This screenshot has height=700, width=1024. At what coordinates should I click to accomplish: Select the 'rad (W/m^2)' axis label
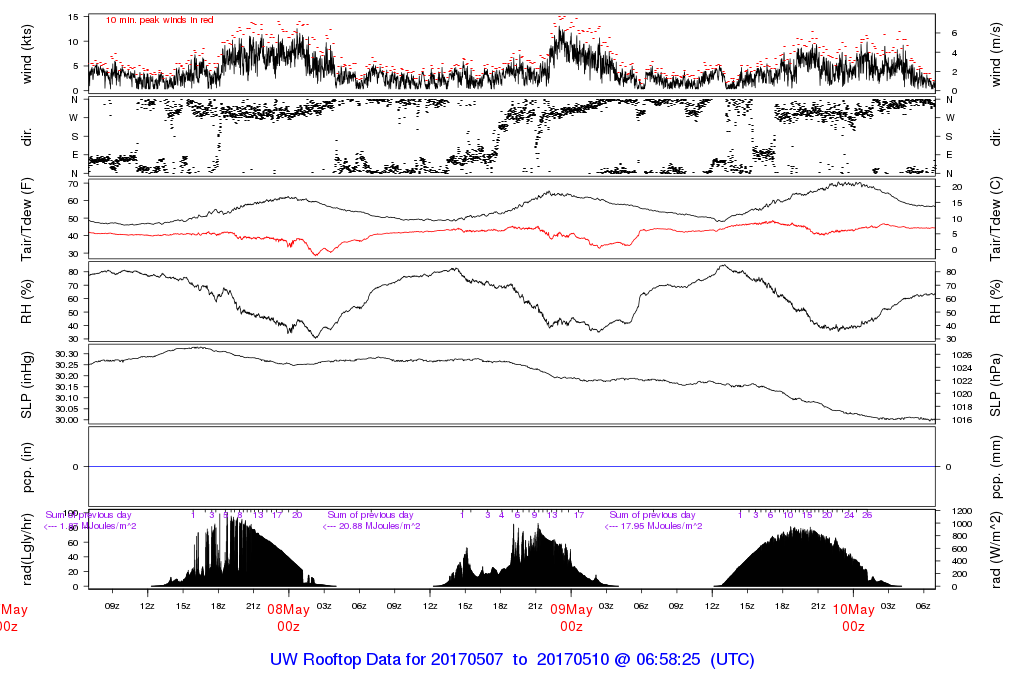[x=996, y=549]
